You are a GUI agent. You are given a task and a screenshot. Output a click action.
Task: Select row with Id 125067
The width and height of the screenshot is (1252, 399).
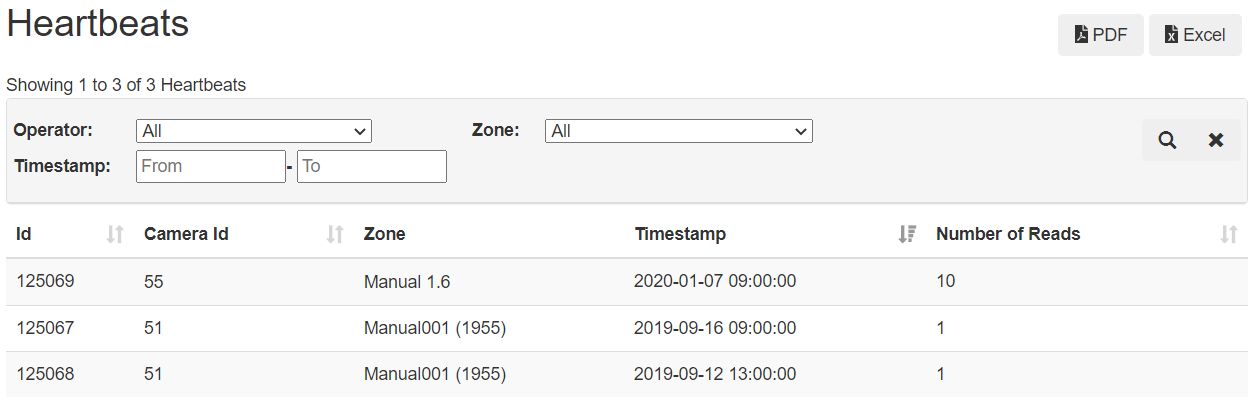627,328
